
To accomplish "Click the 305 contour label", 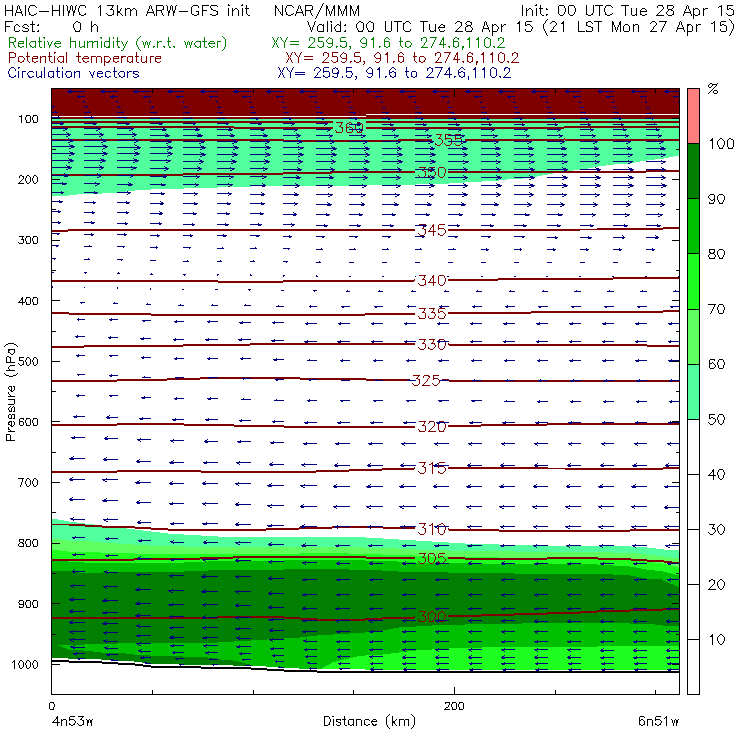I will (x=432, y=559).
